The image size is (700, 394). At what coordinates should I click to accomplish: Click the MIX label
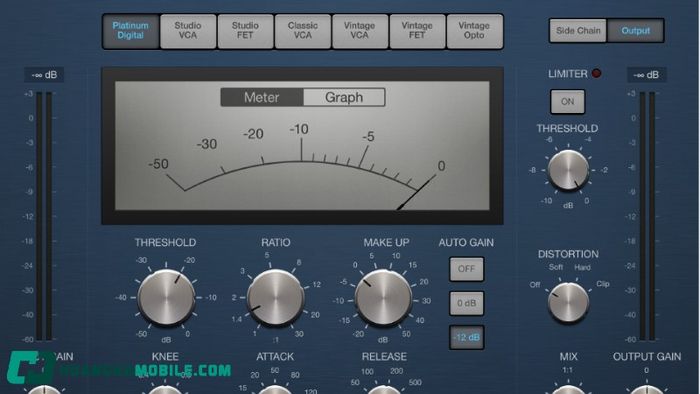coord(568,357)
